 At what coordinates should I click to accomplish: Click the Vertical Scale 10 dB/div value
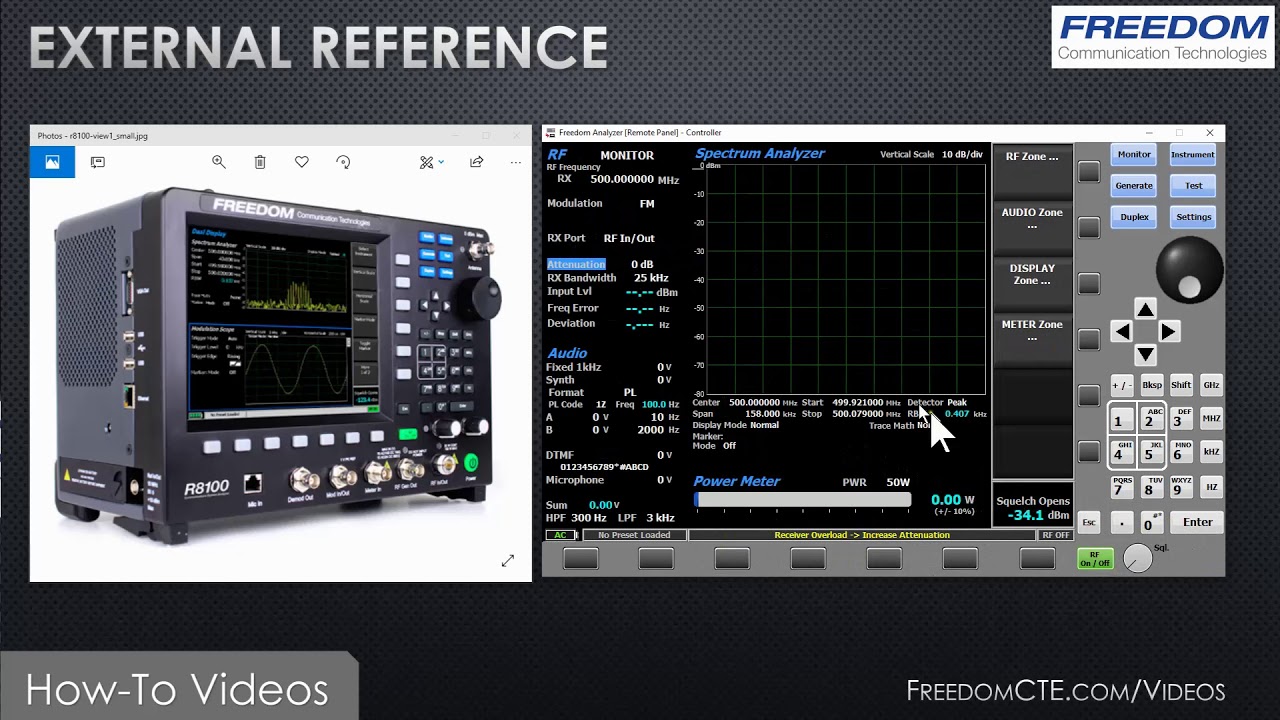[962, 155]
